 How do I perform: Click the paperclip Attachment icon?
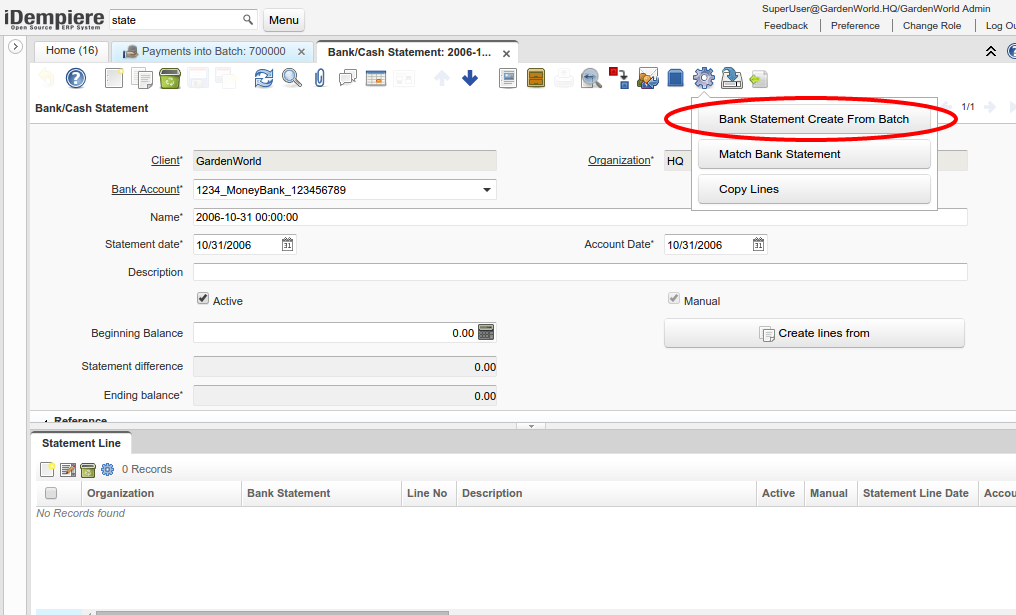(320, 78)
